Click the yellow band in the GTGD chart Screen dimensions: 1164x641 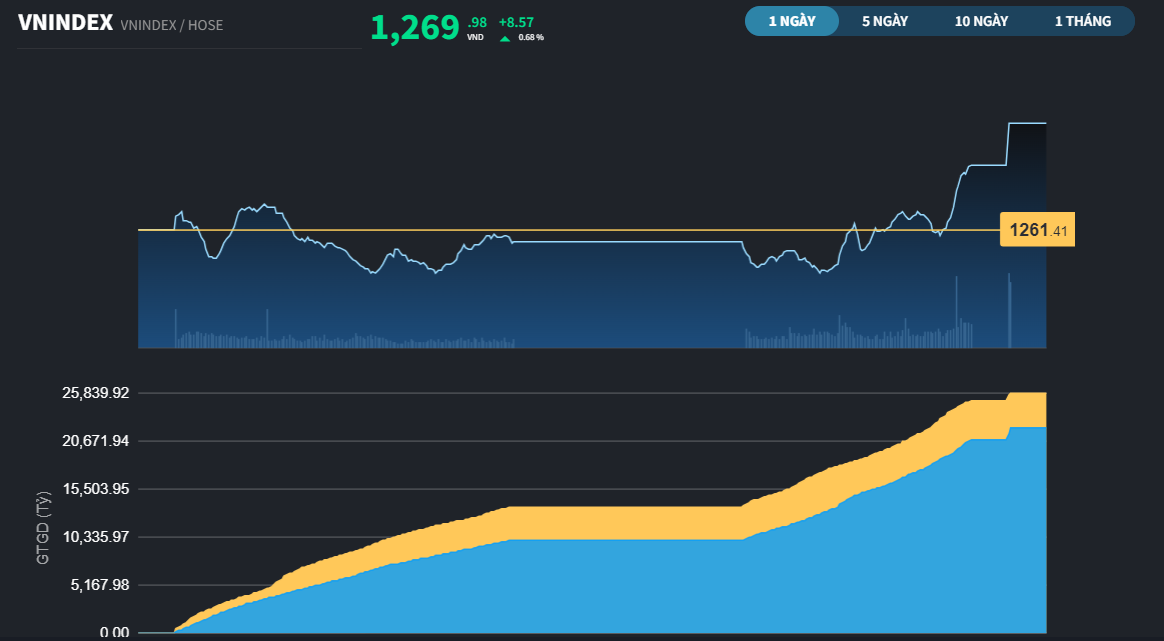pos(620,523)
